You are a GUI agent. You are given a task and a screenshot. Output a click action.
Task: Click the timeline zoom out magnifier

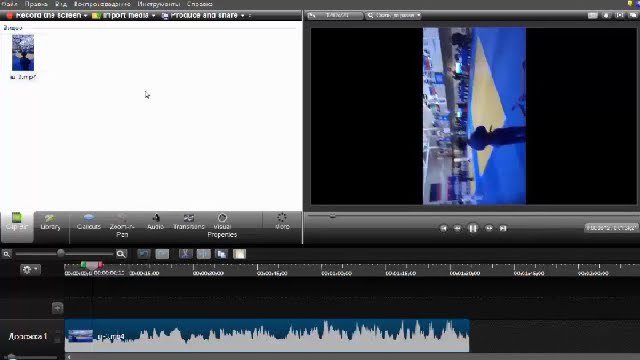click(x=7, y=254)
